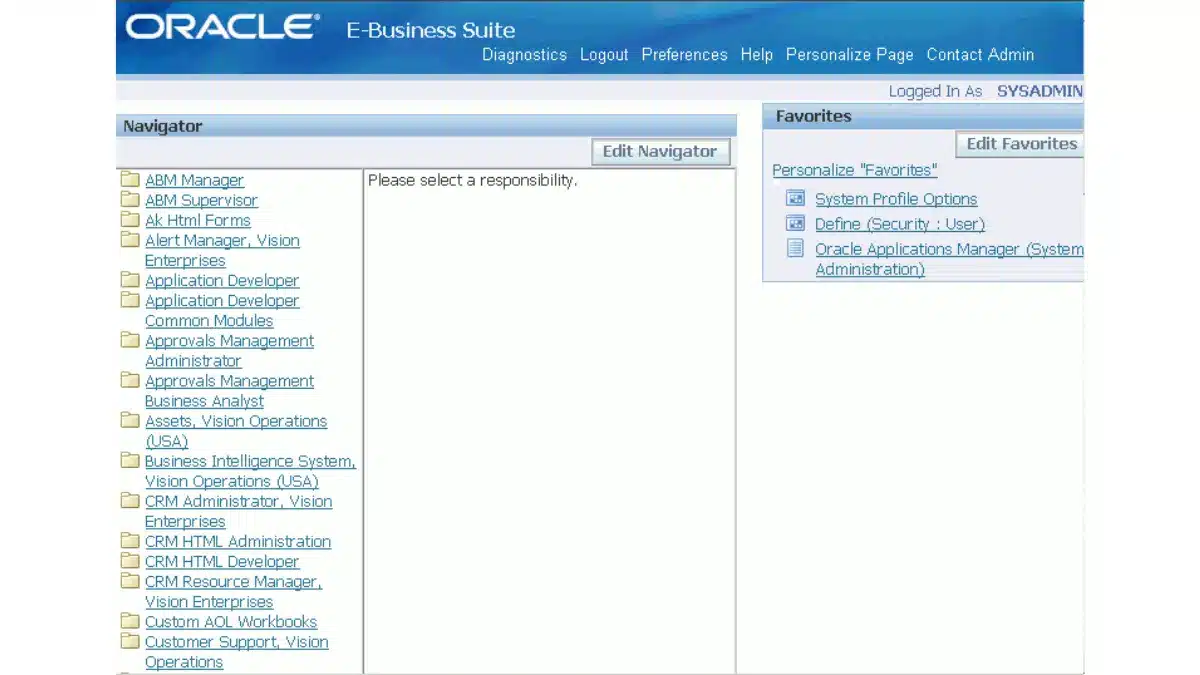
Task: Click the Edit Navigator button
Action: click(x=660, y=152)
